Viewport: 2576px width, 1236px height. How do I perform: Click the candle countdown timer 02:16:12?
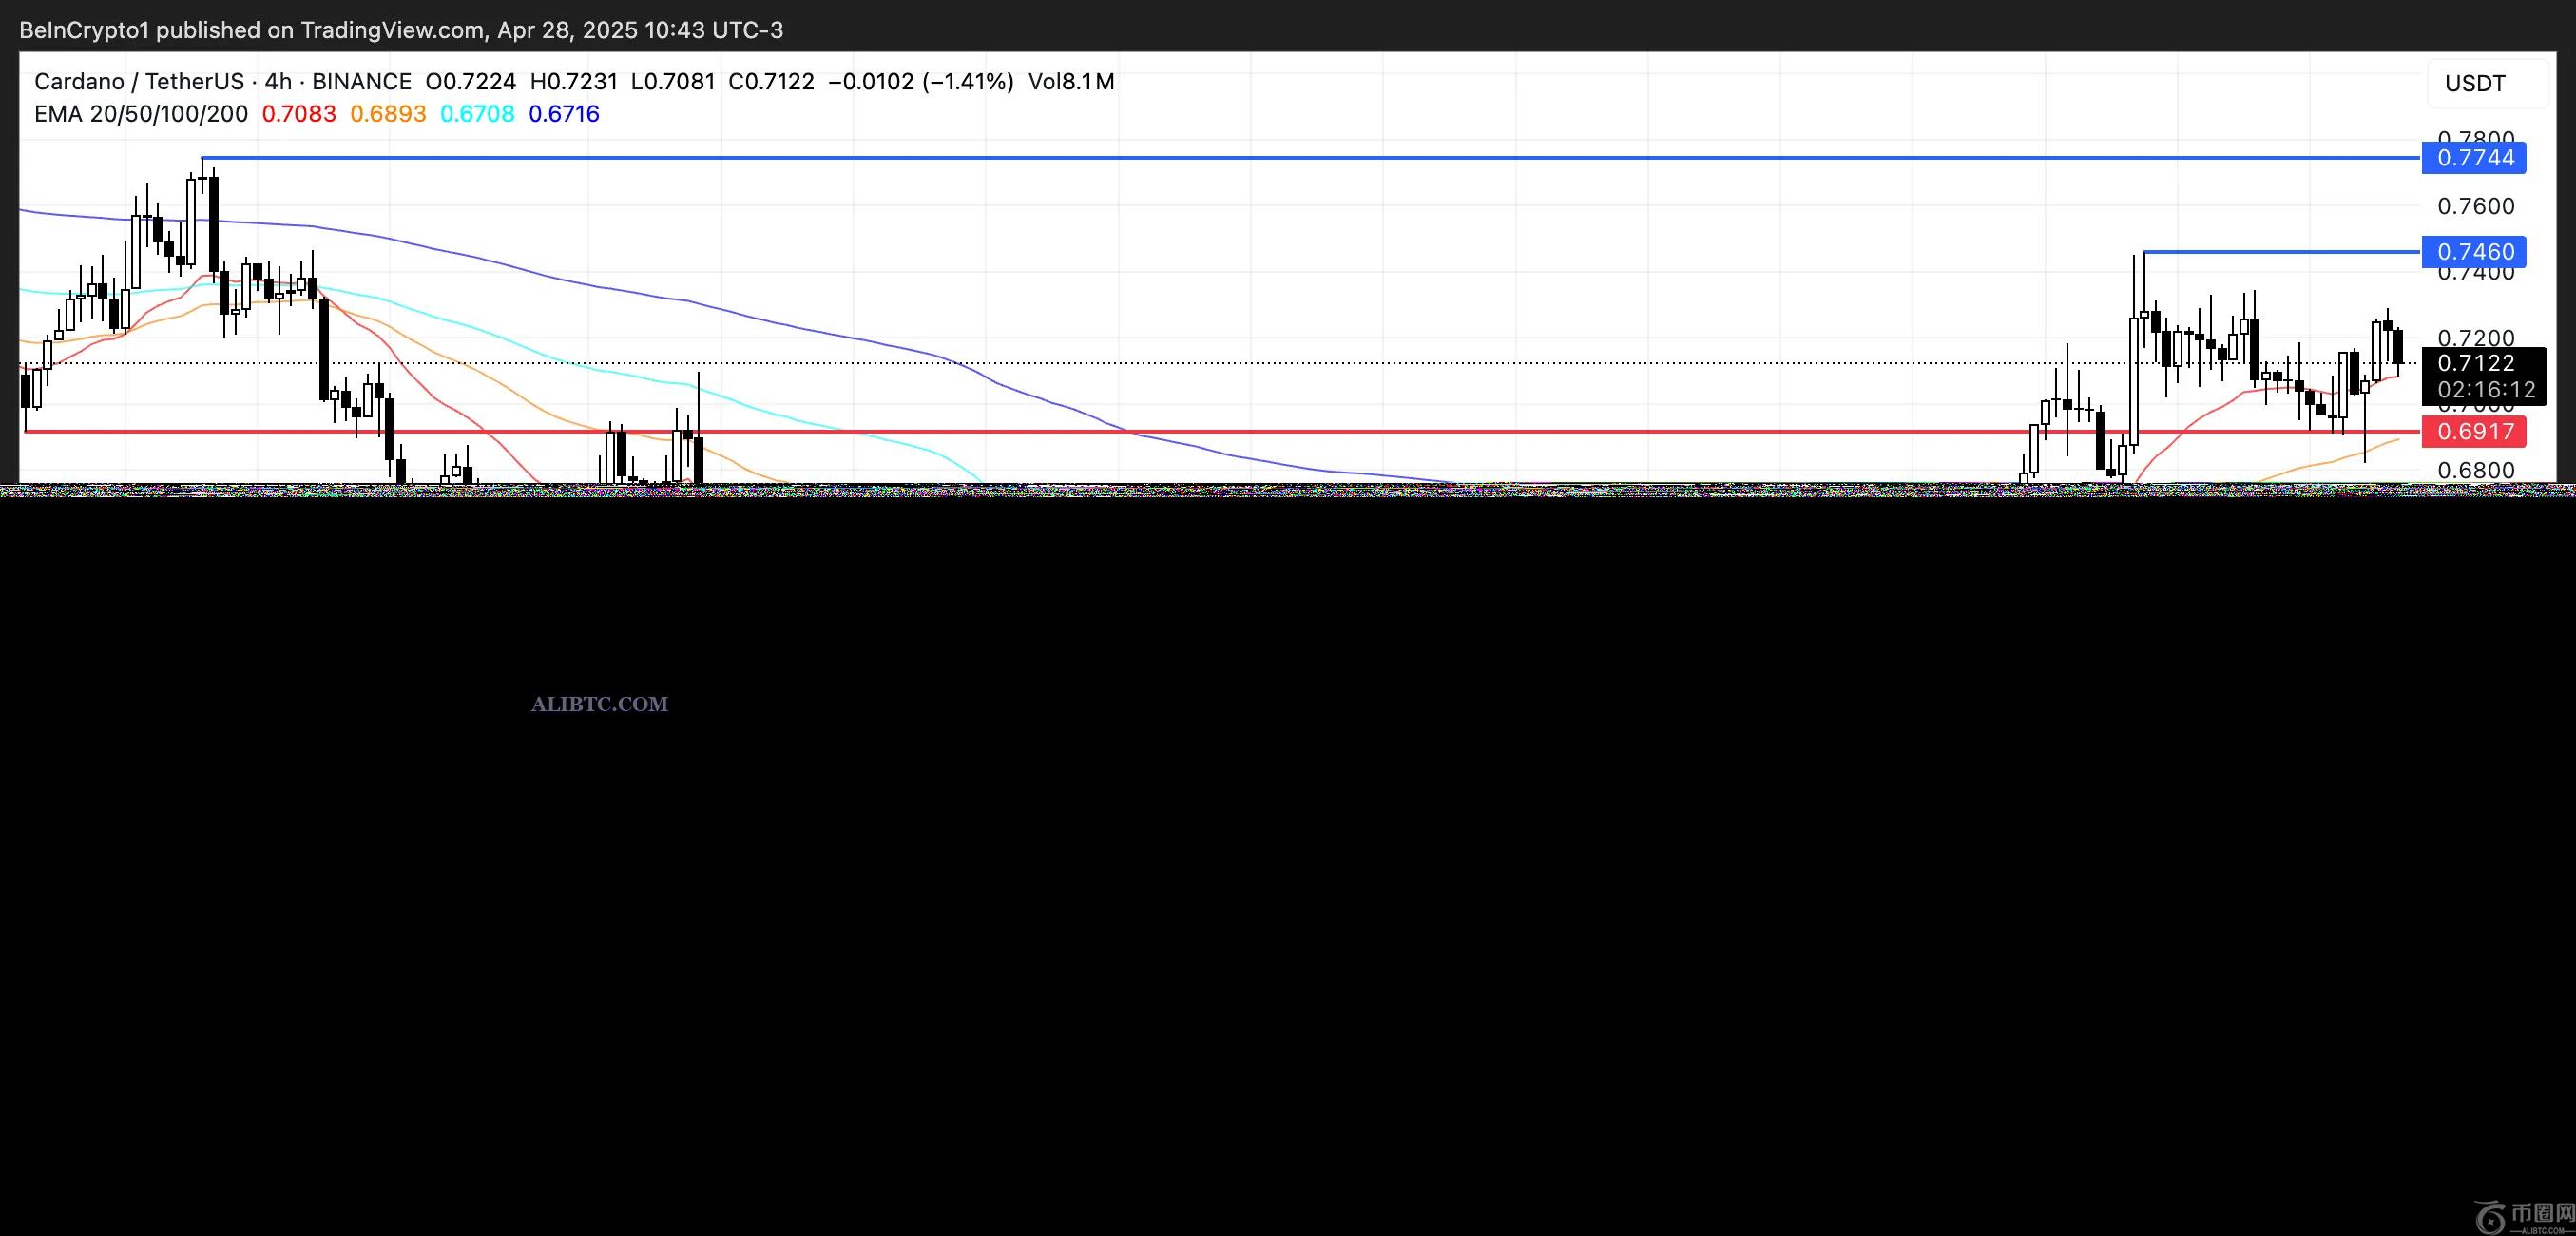click(x=2486, y=390)
